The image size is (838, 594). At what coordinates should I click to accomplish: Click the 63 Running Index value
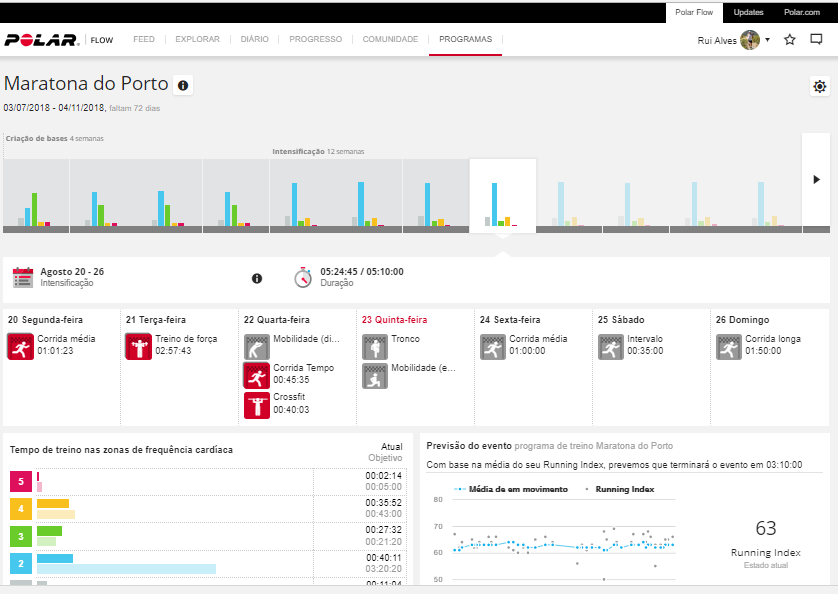(765, 528)
